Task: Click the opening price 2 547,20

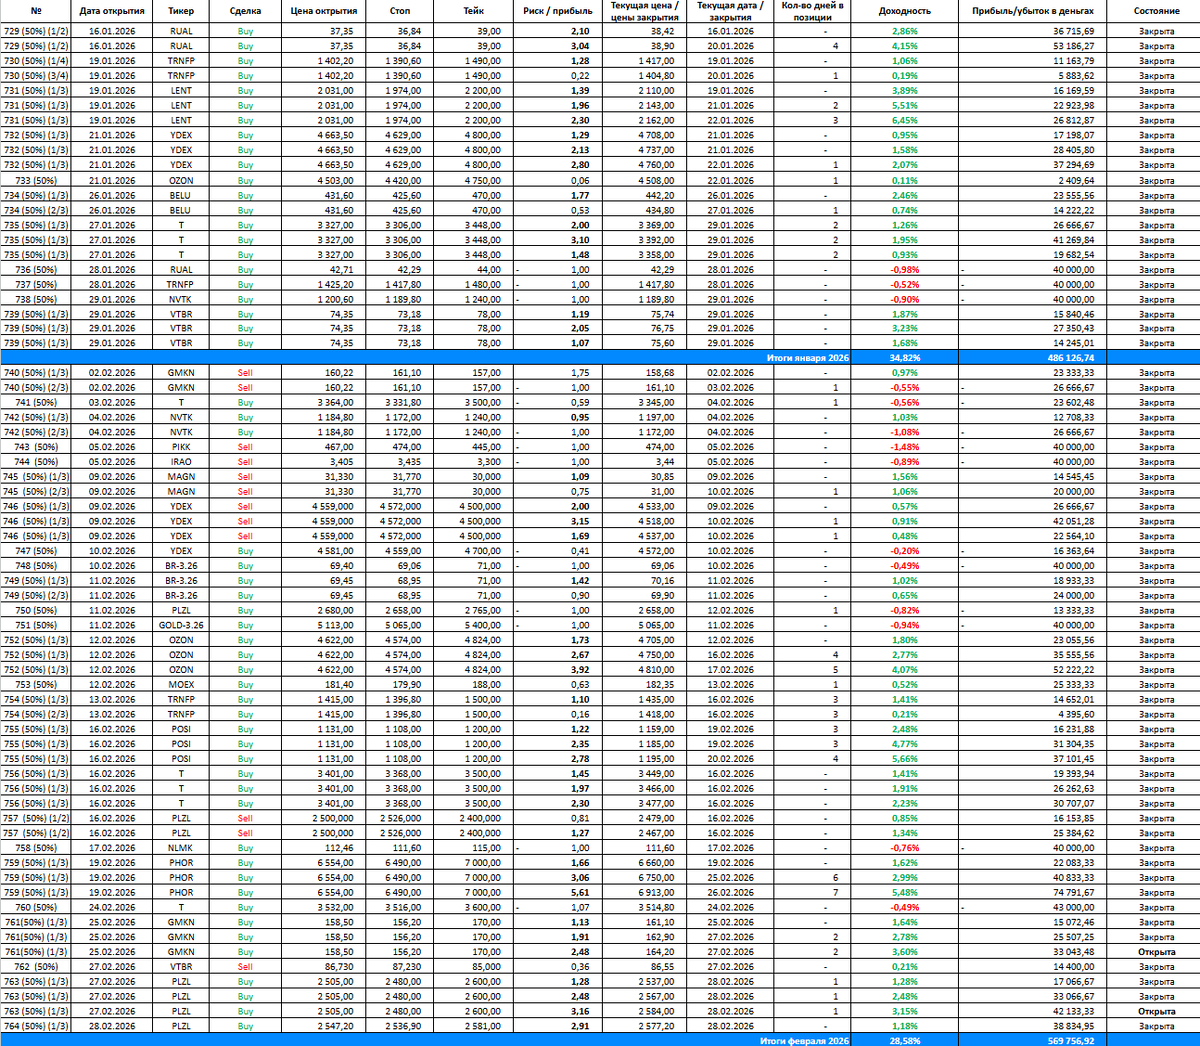Action: pyautogui.click(x=335, y=1026)
